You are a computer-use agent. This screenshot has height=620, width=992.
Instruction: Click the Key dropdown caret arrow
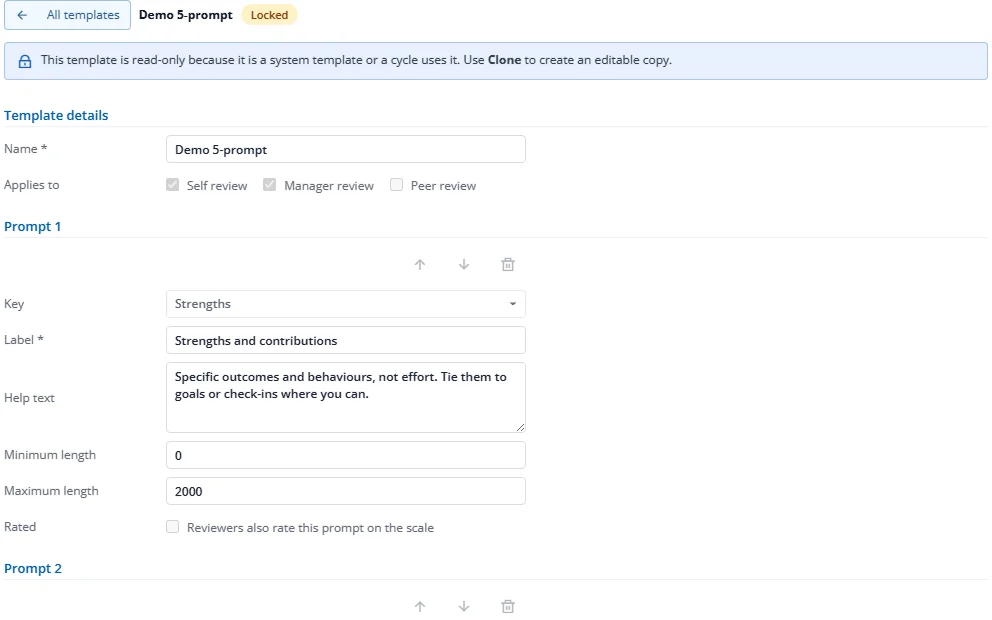[x=512, y=304]
